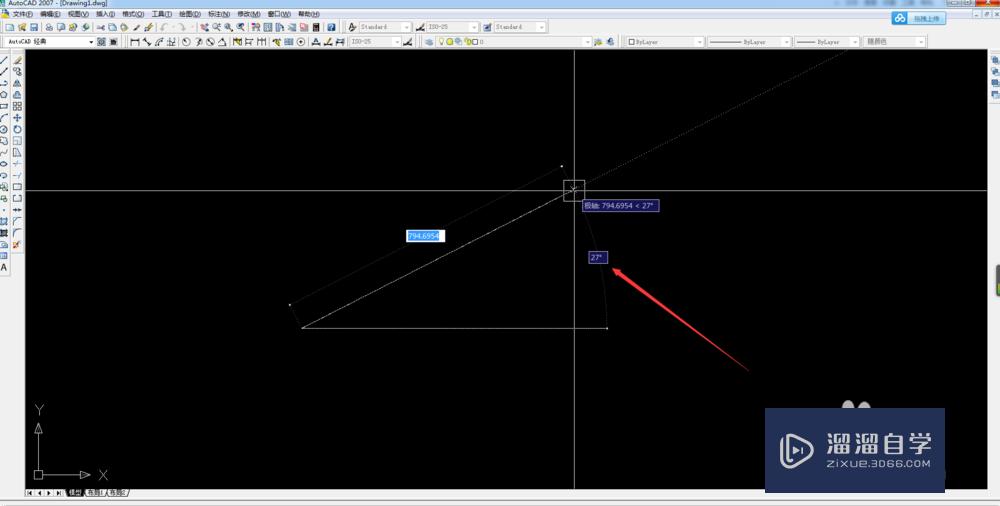The height and width of the screenshot is (506, 1000).
Task: Open the 文件 (File) menu
Action: 22,13
